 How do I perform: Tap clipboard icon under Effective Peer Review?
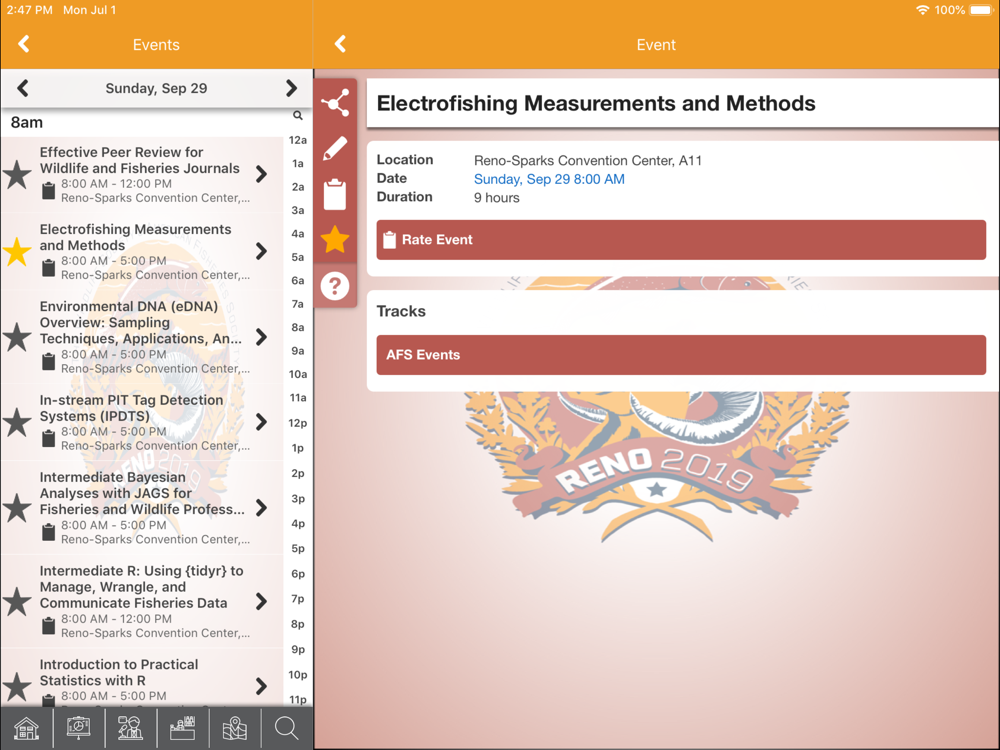(x=48, y=191)
